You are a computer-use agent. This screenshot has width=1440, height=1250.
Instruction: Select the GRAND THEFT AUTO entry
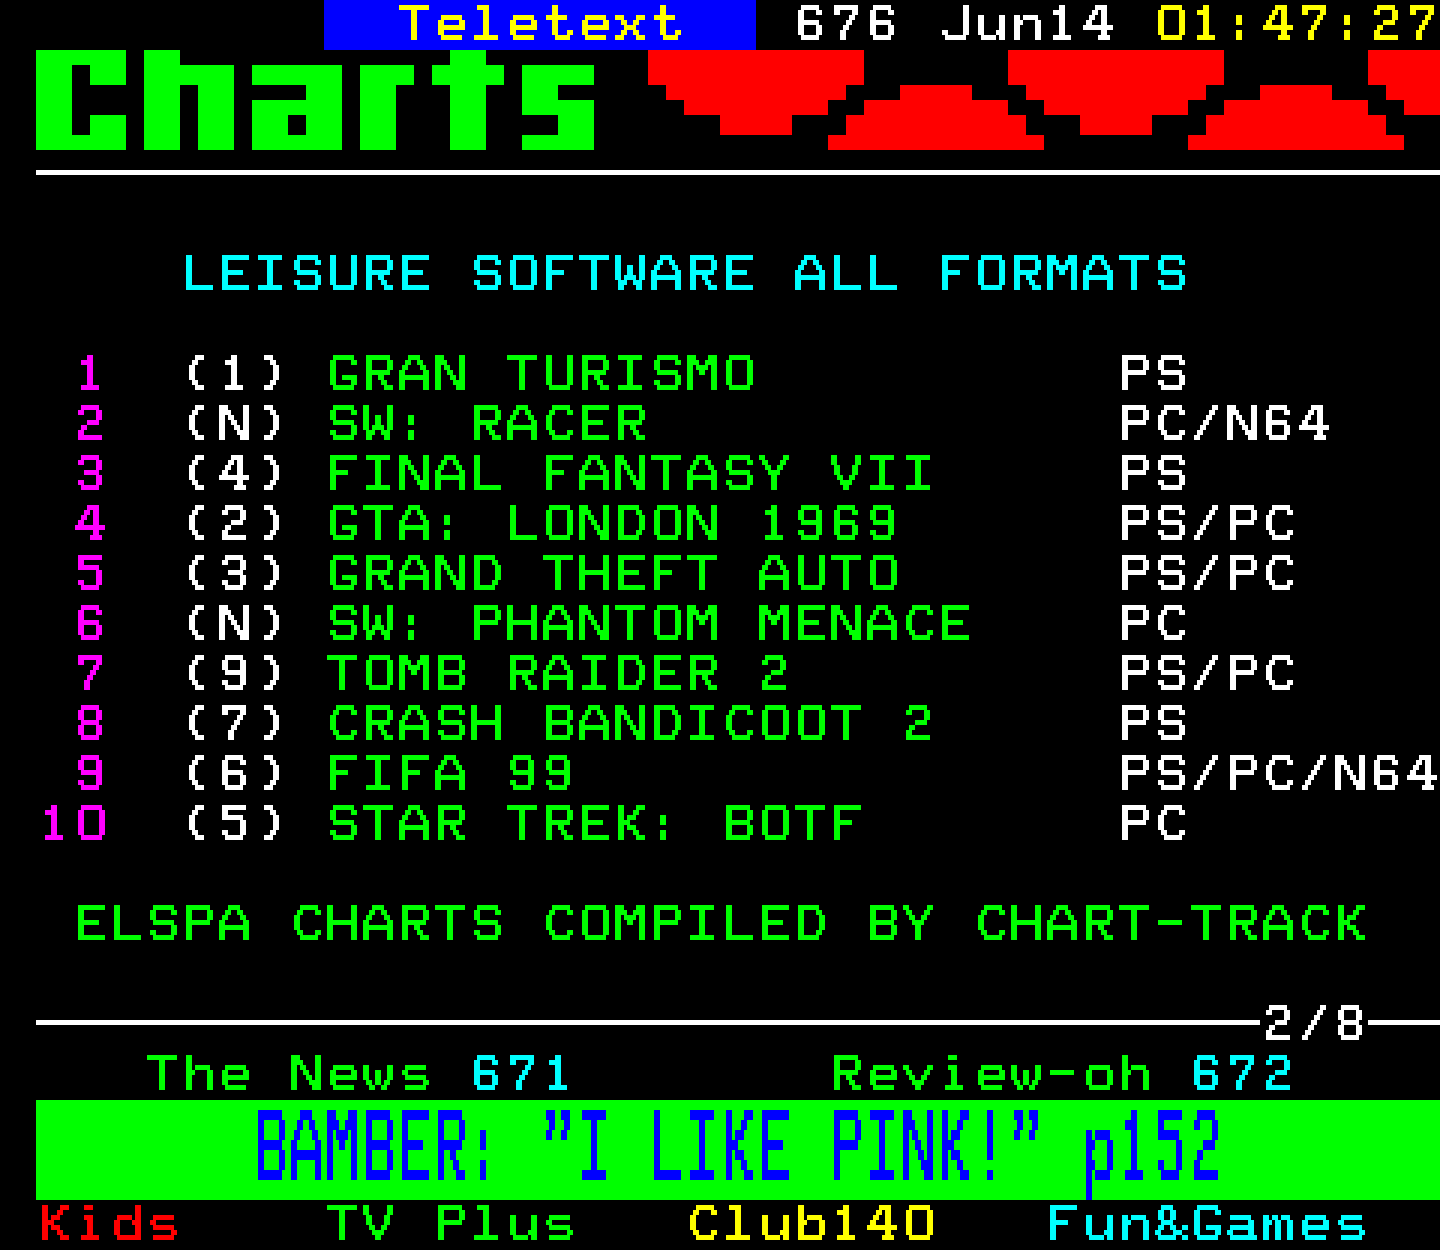click(x=613, y=574)
